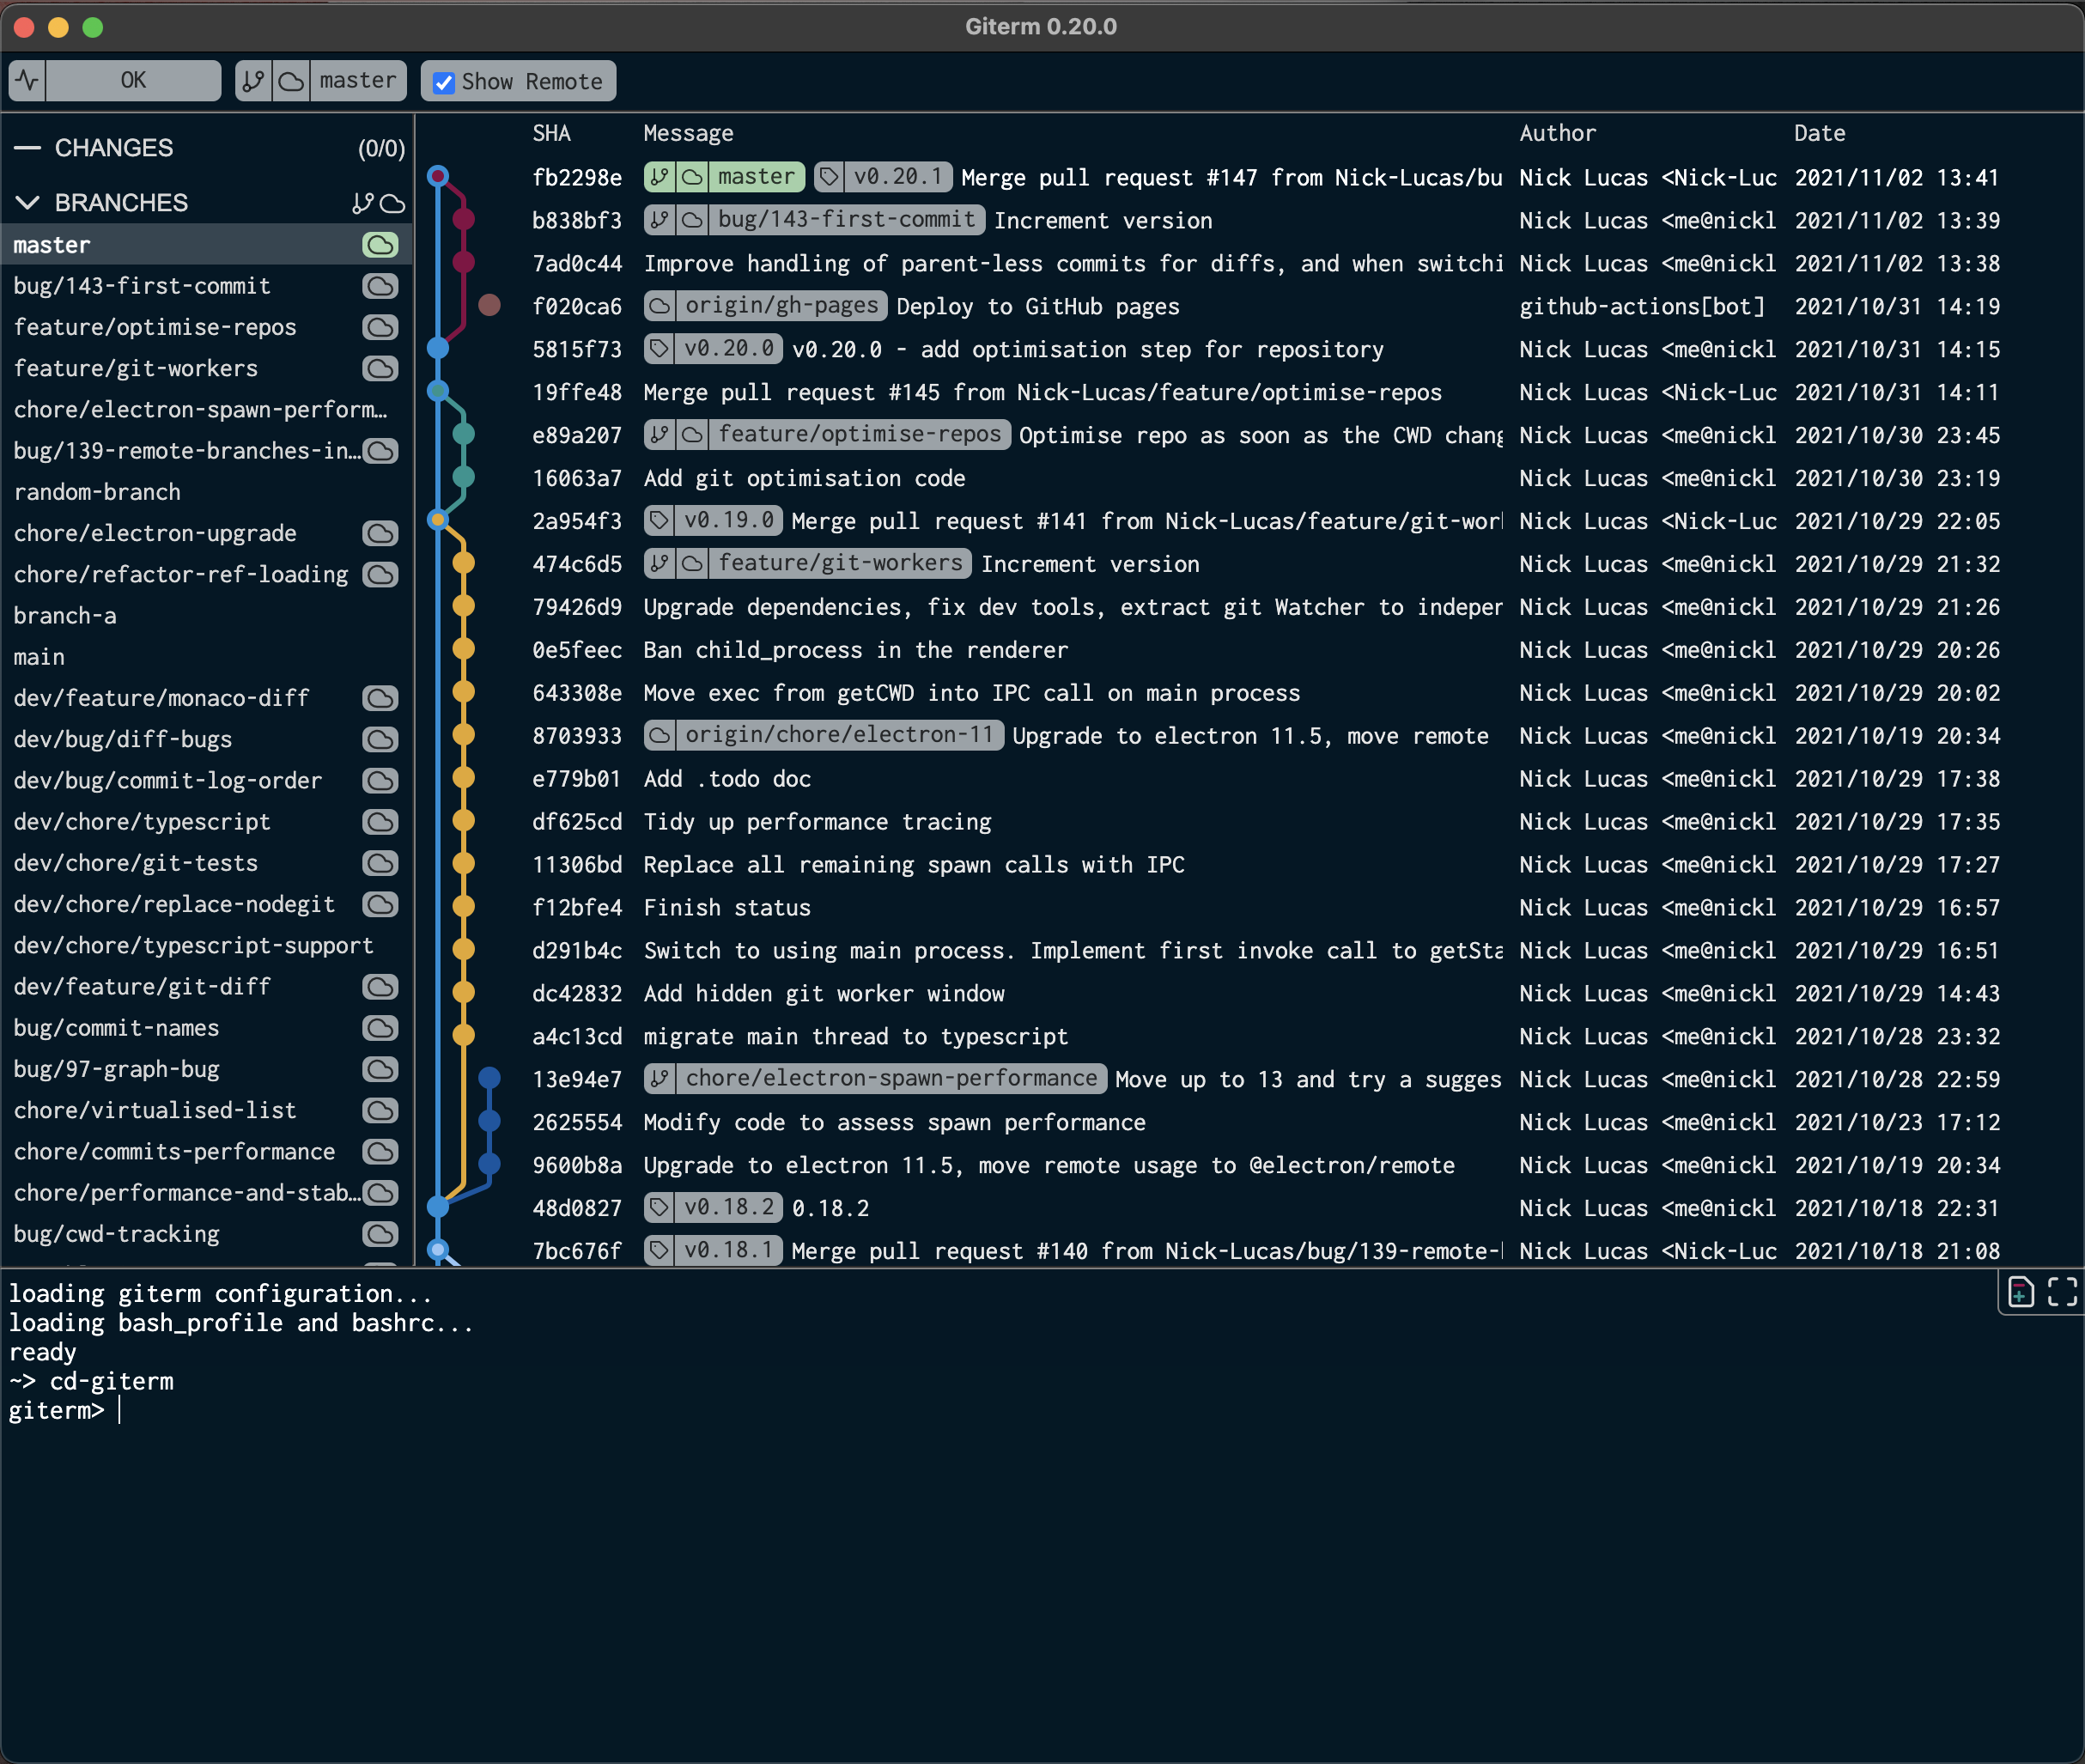Click the v0.20.1 tag icon

pyautogui.click(x=829, y=177)
